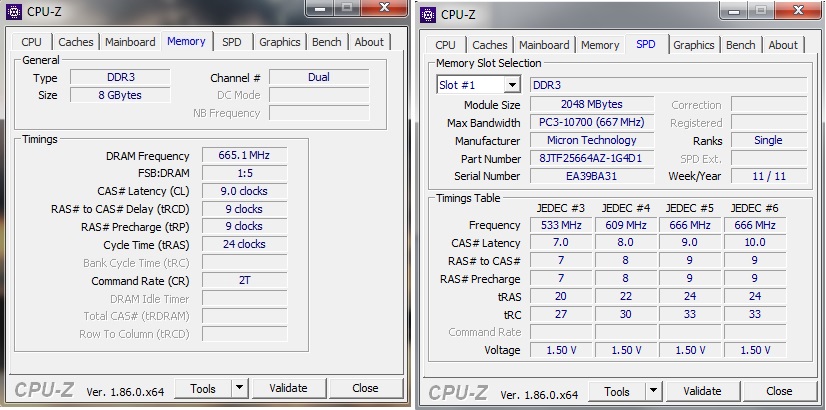The height and width of the screenshot is (410, 826).
Task: Close right CPU-Z window via title bar X
Action: [x=798, y=9]
